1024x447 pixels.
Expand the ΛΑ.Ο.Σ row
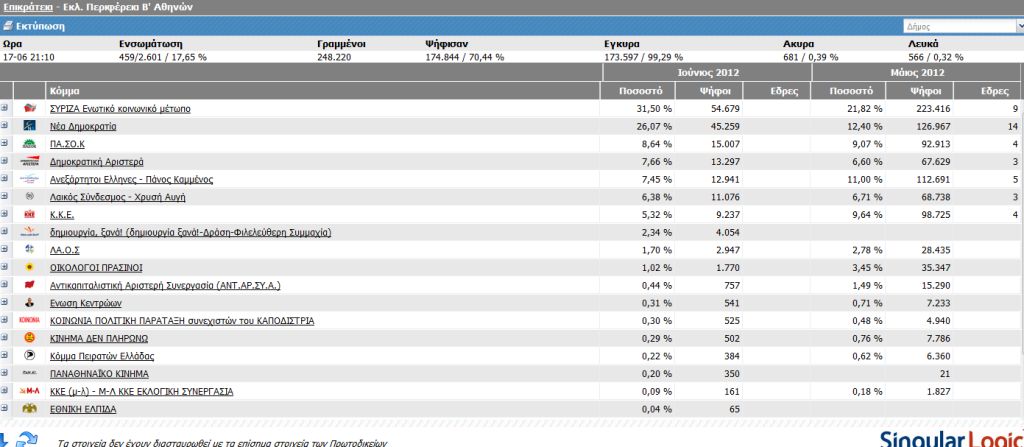pyautogui.click(x=5, y=249)
